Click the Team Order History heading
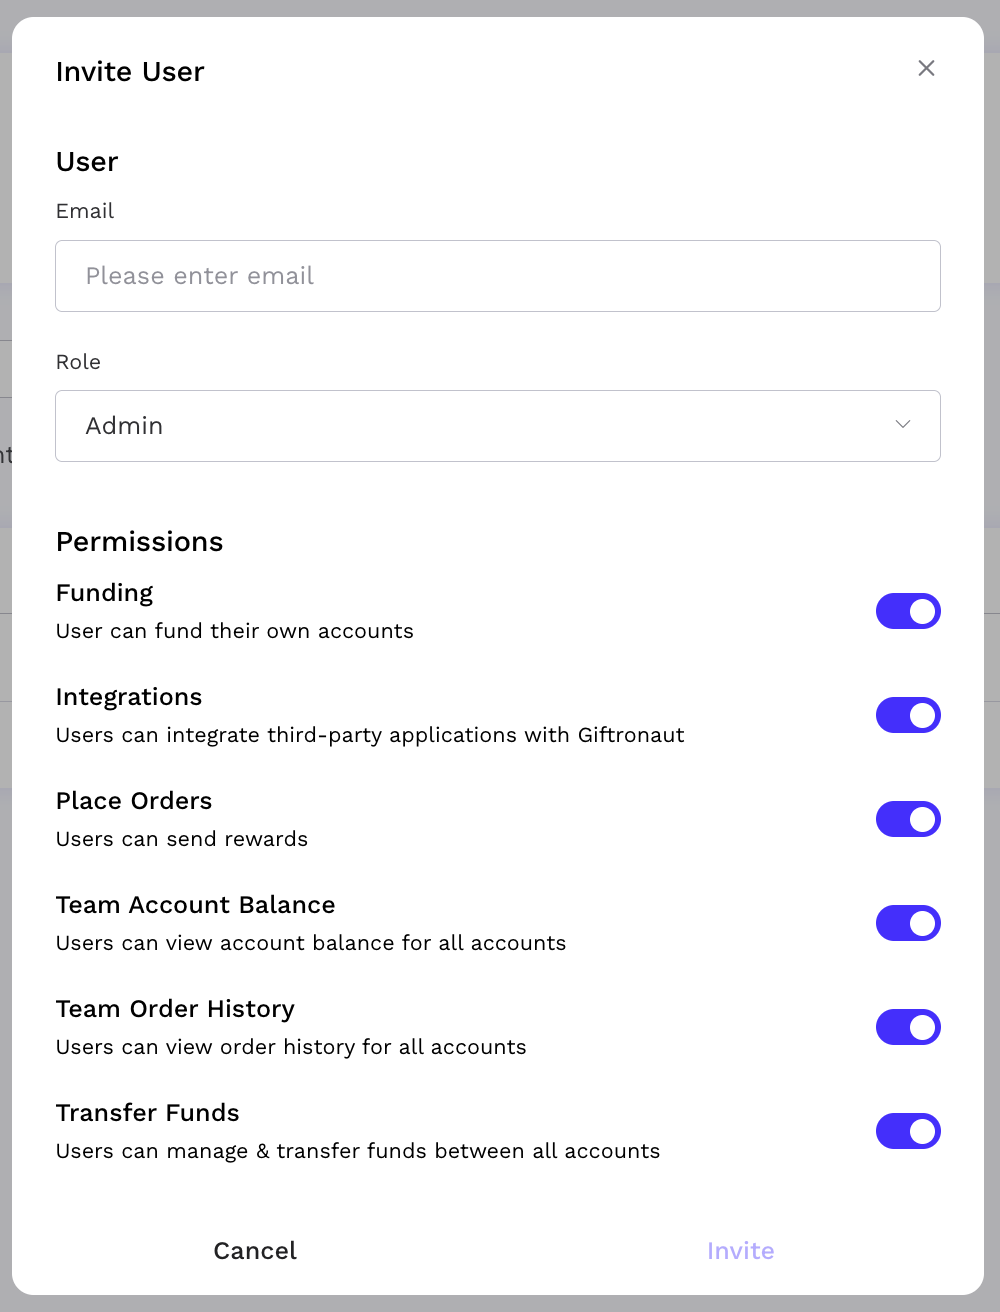 click(x=175, y=1009)
